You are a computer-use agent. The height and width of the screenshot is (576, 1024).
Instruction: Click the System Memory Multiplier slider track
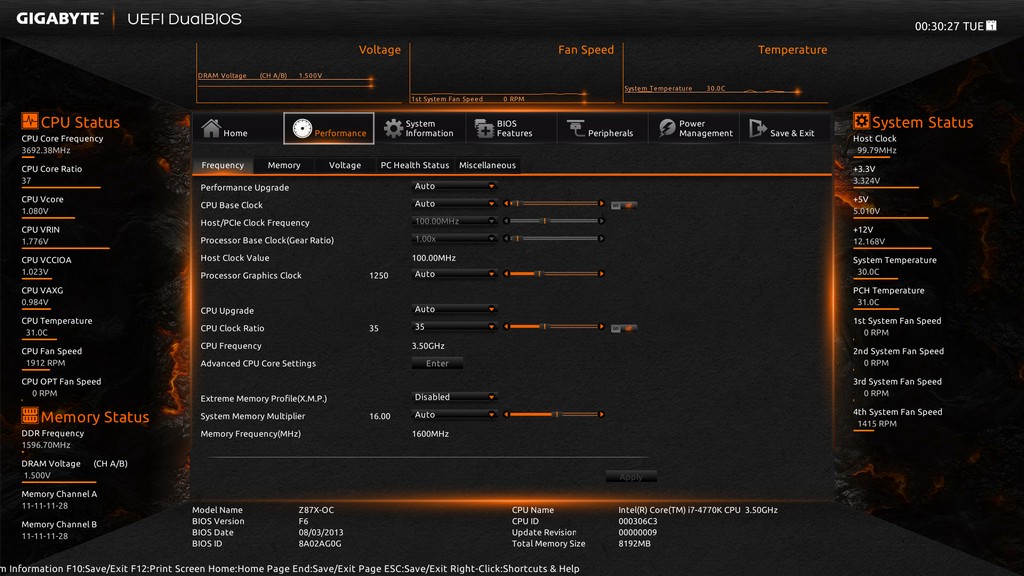pyautogui.click(x=554, y=414)
